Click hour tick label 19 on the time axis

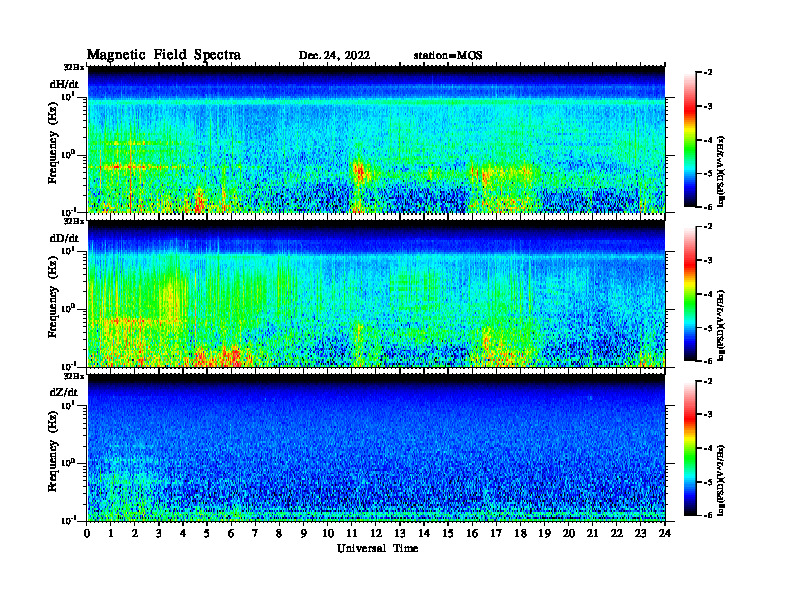click(x=544, y=534)
